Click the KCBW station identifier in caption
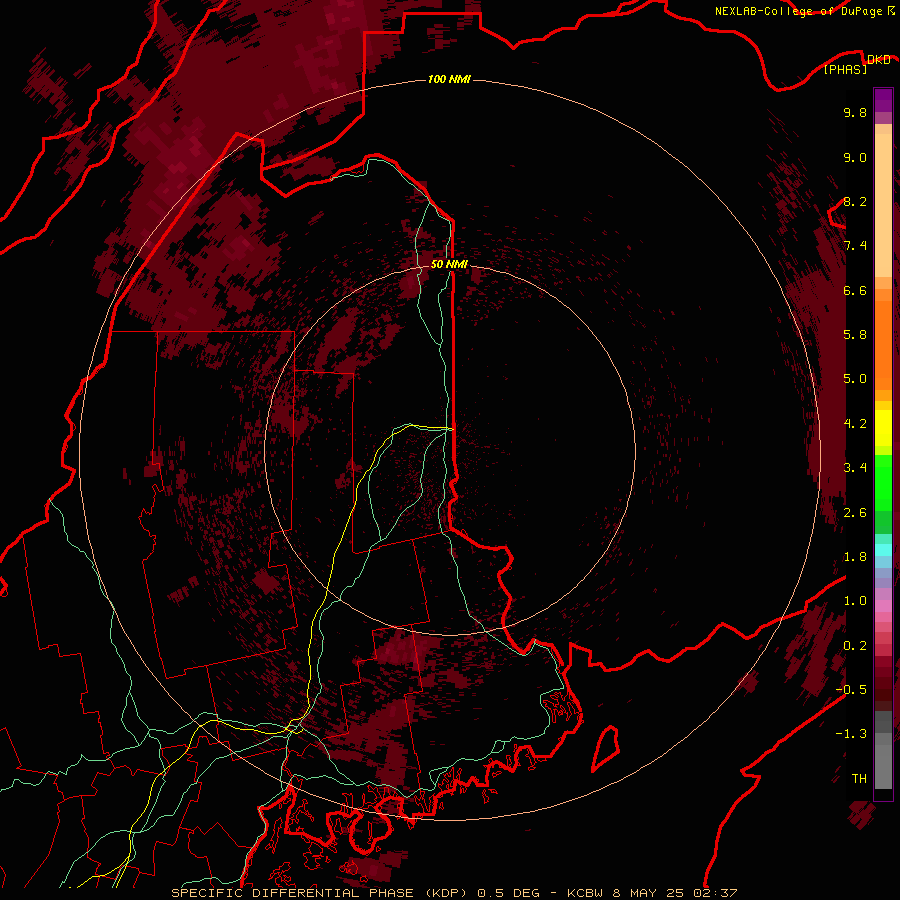 (585, 893)
